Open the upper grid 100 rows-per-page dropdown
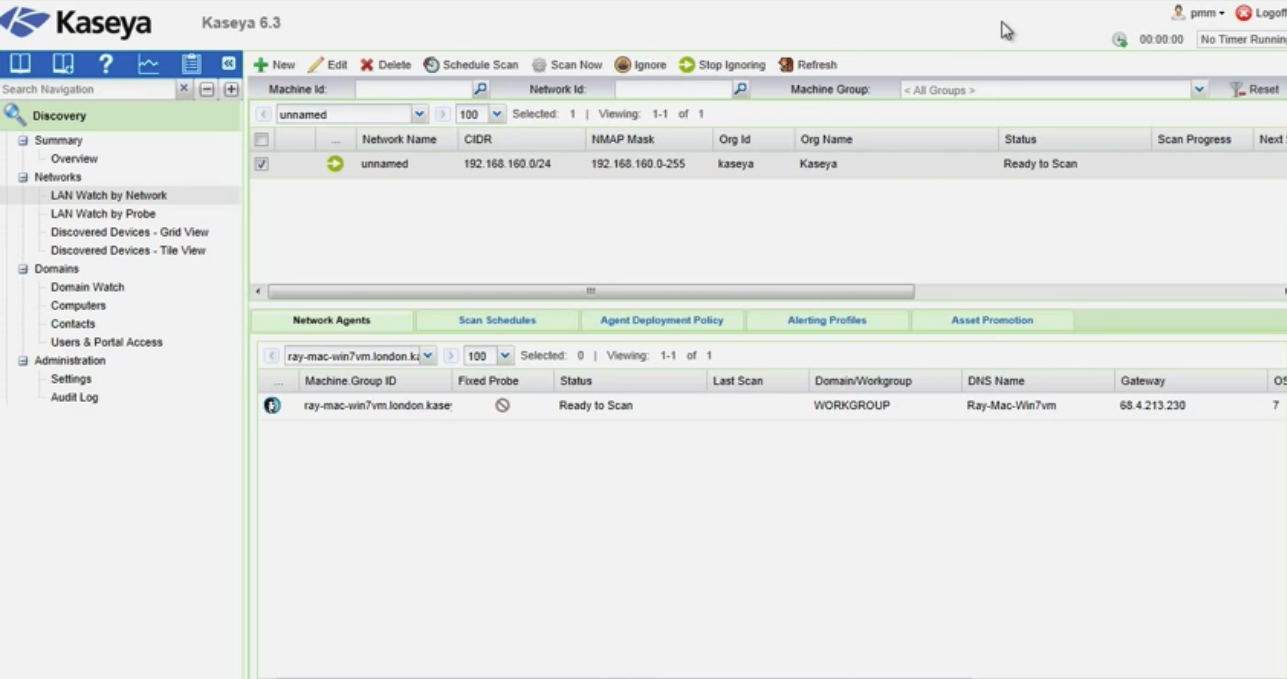This screenshot has height=679, width=1287. pos(498,114)
